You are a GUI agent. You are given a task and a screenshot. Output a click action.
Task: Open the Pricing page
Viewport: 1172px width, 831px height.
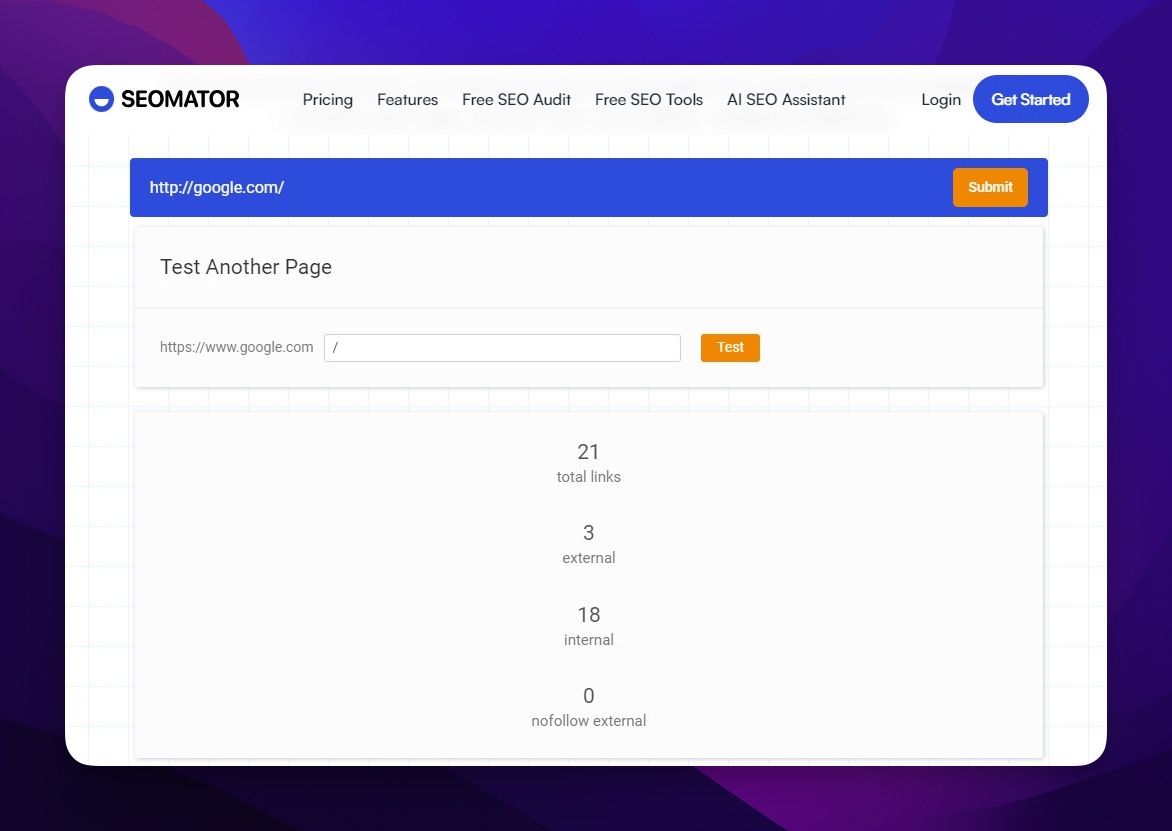327,100
